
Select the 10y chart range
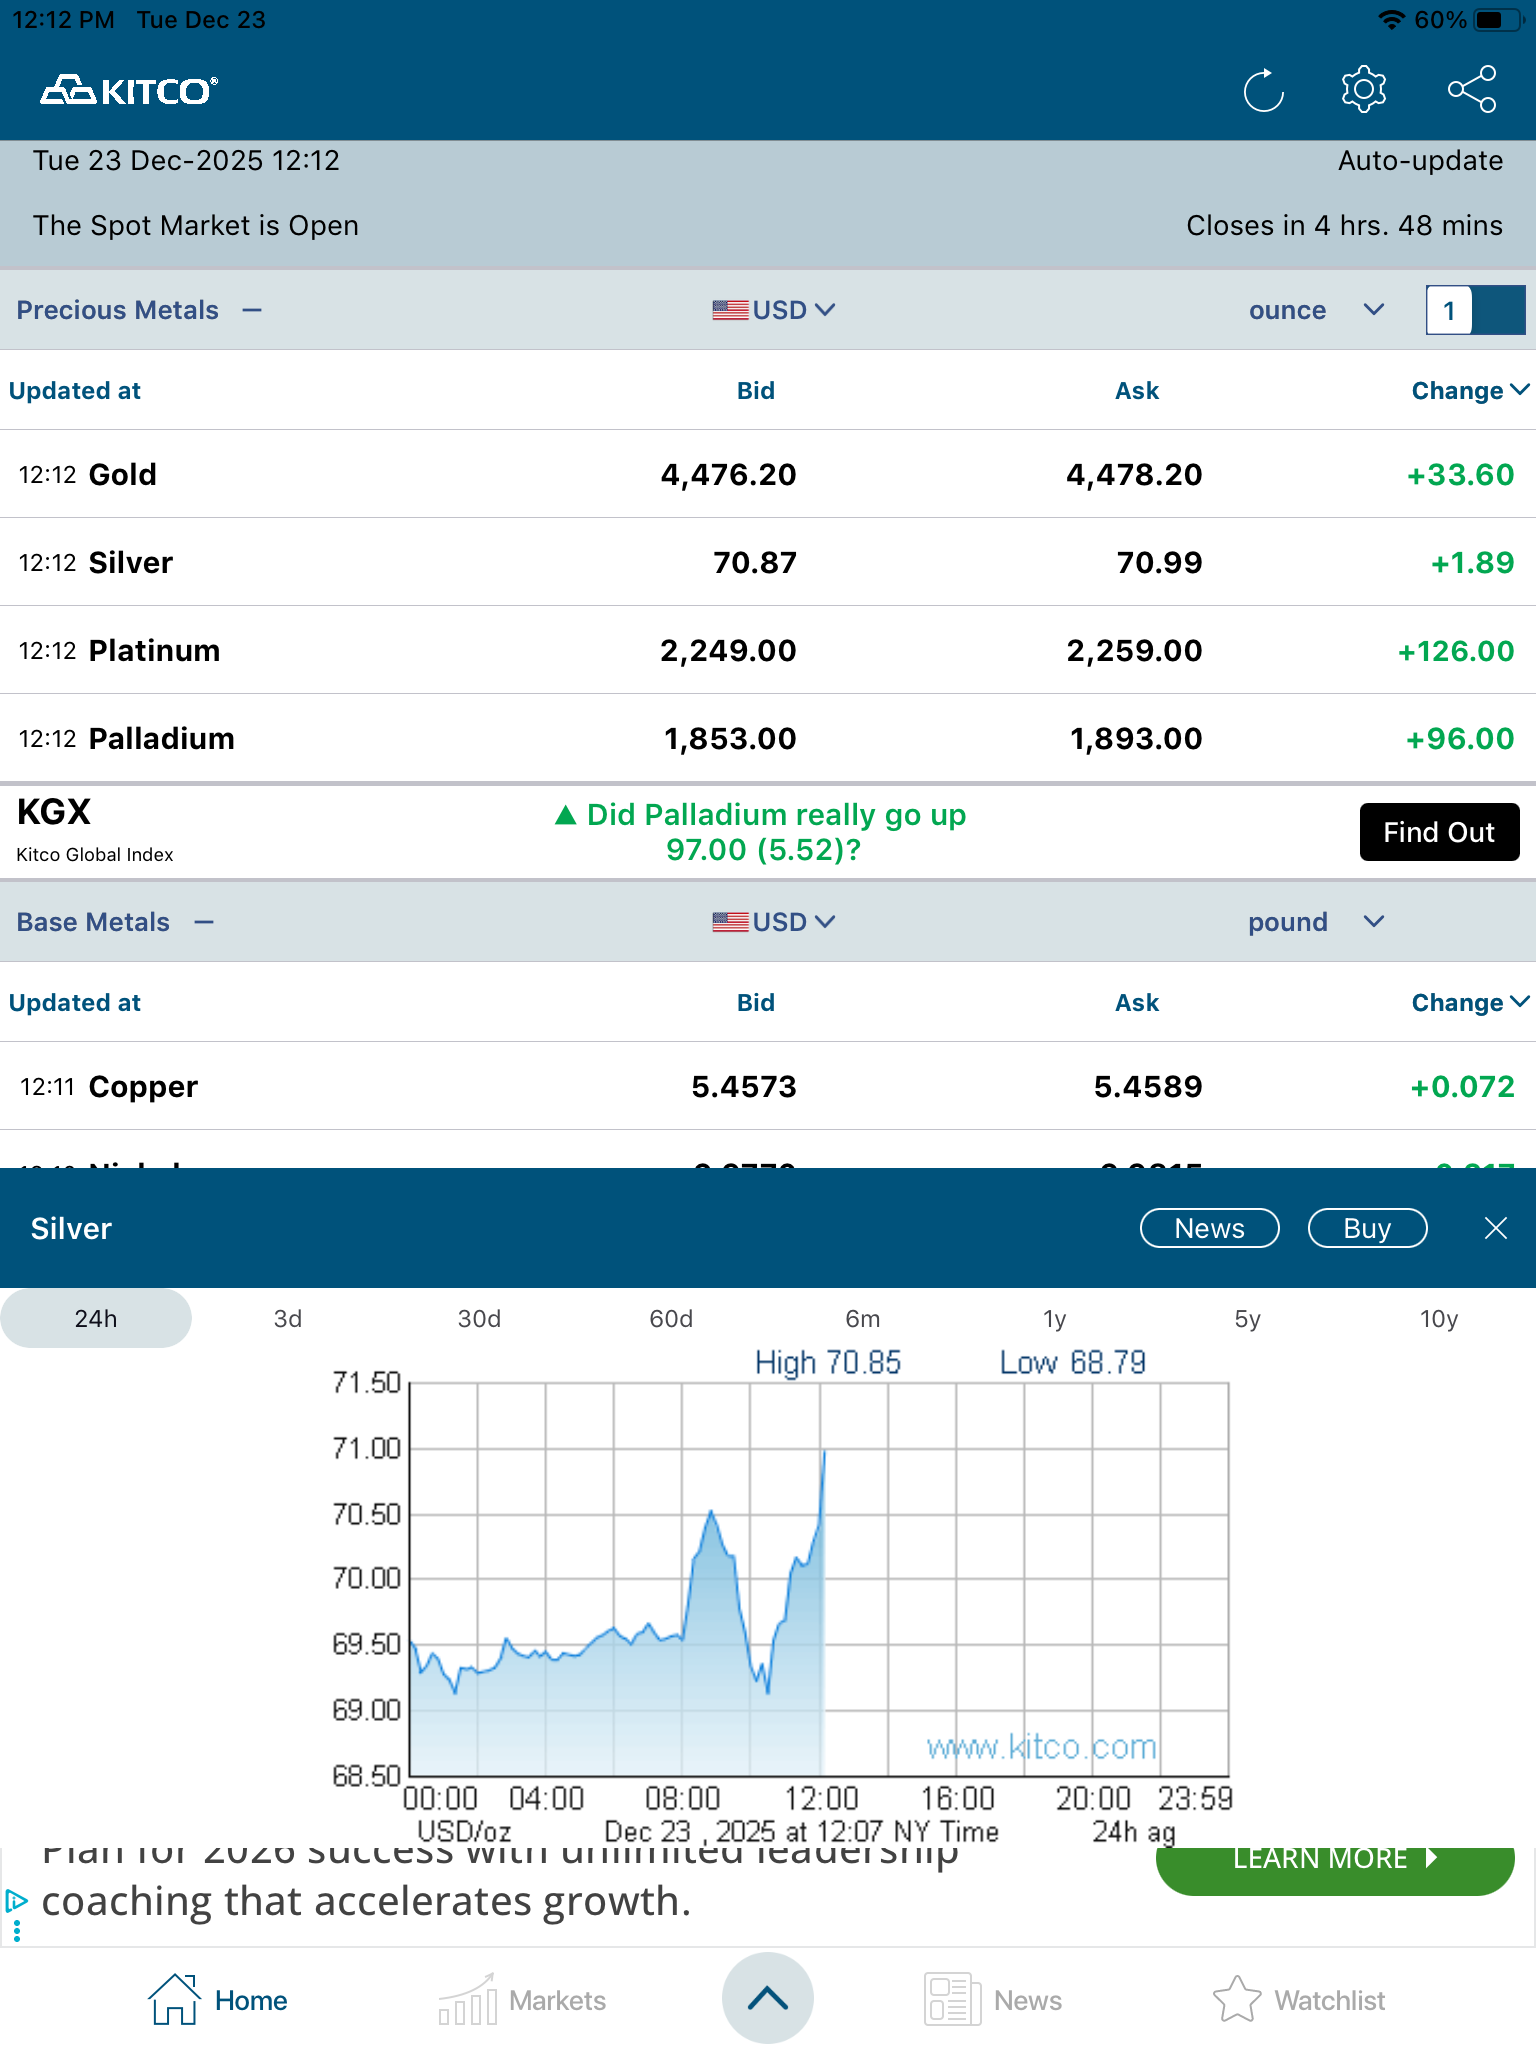[x=1439, y=1318]
